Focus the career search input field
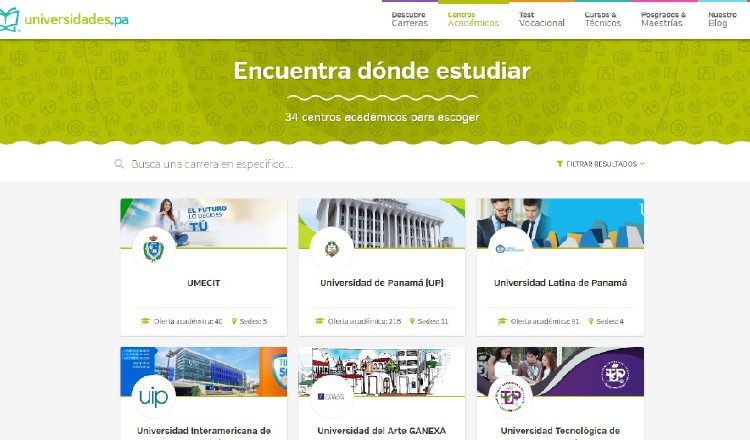 [x=335, y=164]
